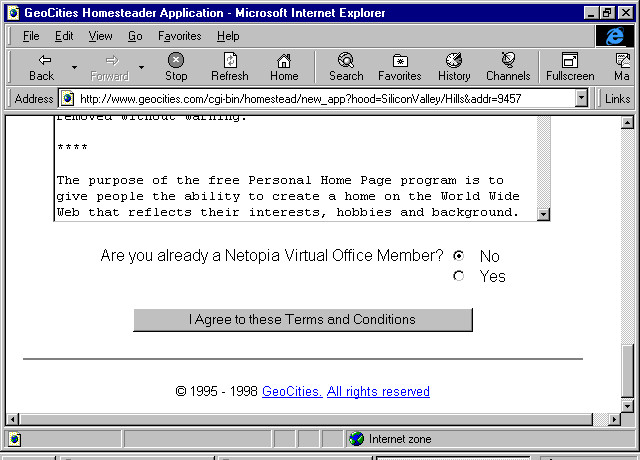640x460 pixels.
Task: Click the Forward toolbar arrow icon
Action: pyautogui.click(x=112, y=60)
